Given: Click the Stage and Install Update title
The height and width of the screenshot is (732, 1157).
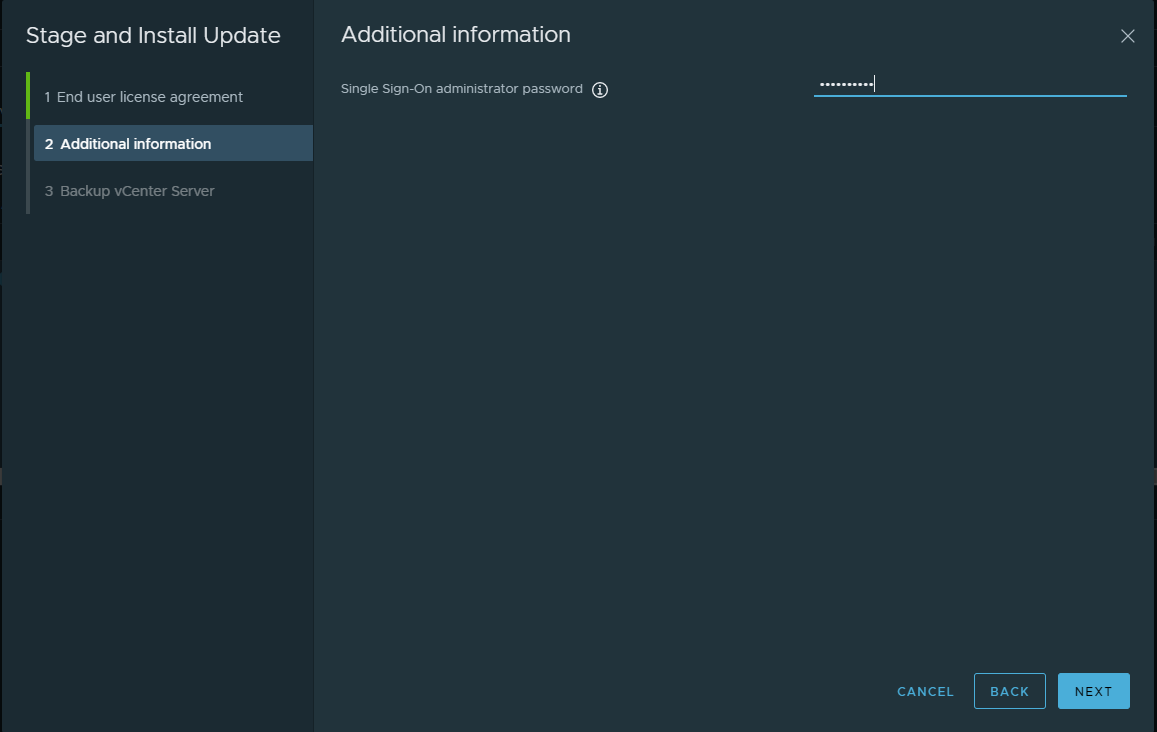Looking at the screenshot, I should click(151, 35).
